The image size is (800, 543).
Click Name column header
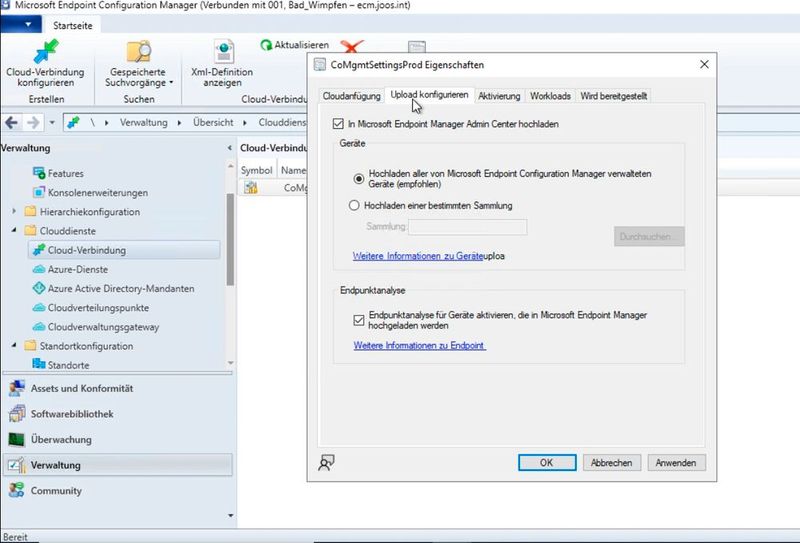click(x=293, y=170)
